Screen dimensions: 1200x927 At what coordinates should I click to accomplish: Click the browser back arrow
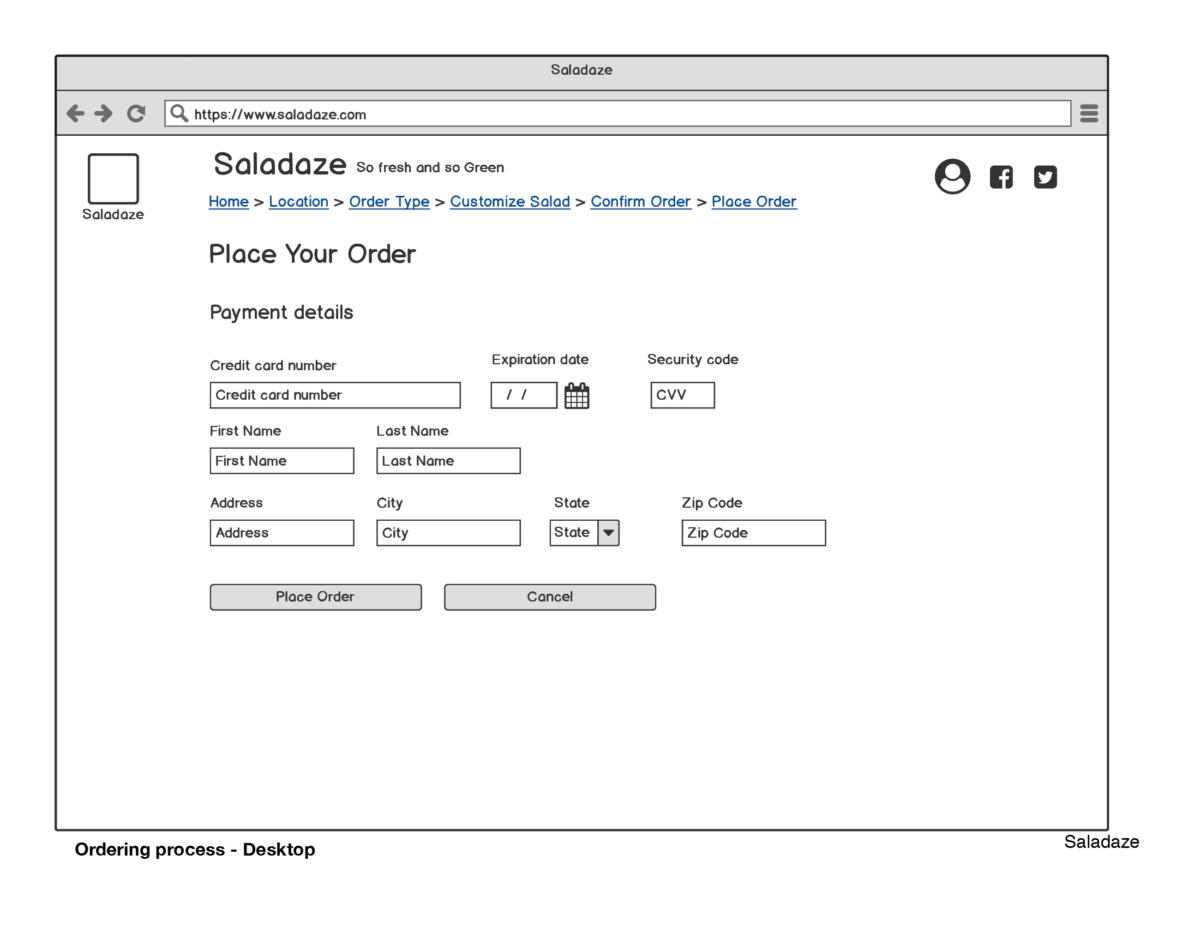pyautogui.click(x=75, y=114)
